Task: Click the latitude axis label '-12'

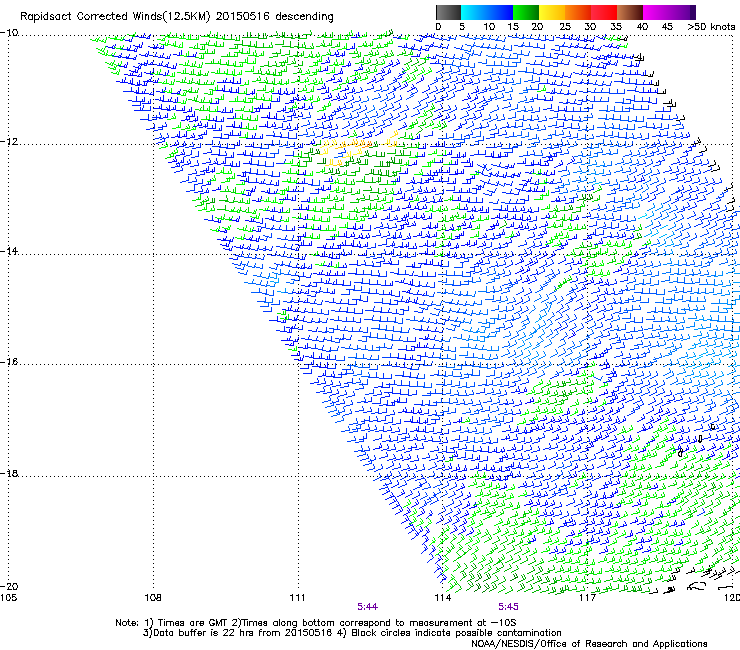Action: coord(9,142)
